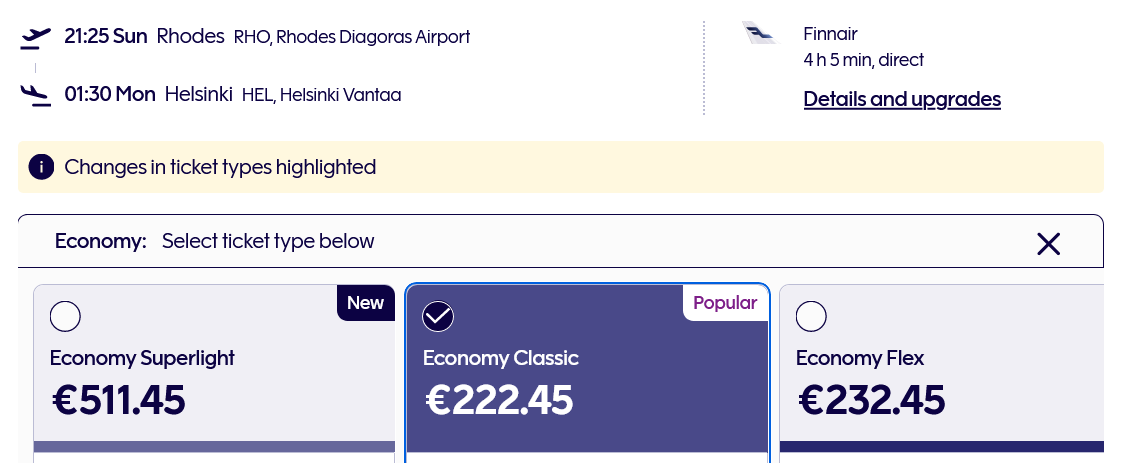Click the Economy Classic €222.45 price
Image resolution: width=1128 pixels, height=463 pixels.
(x=499, y=400)
